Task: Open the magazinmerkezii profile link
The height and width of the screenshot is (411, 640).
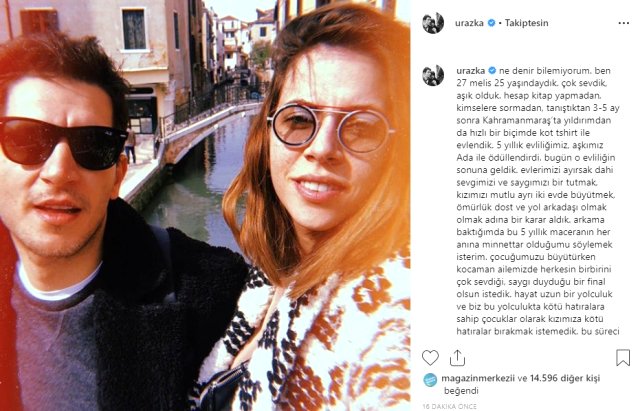Action: [x=478, y=378]
